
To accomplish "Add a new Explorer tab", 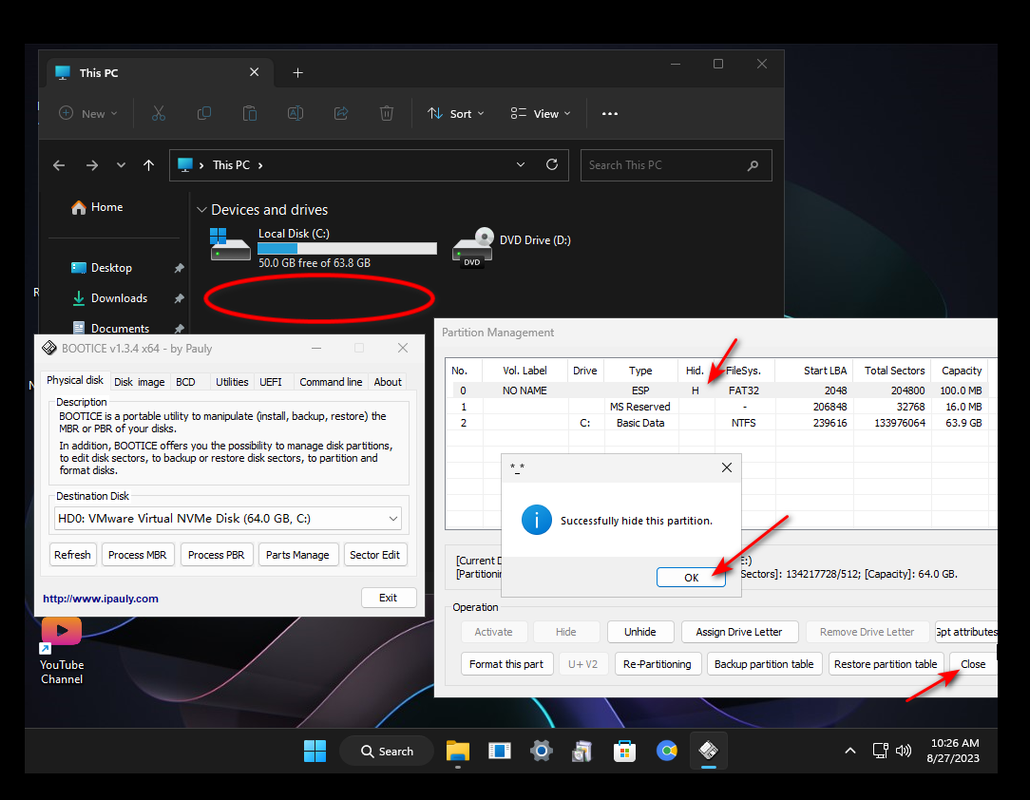I will click(x=298, y=73).
